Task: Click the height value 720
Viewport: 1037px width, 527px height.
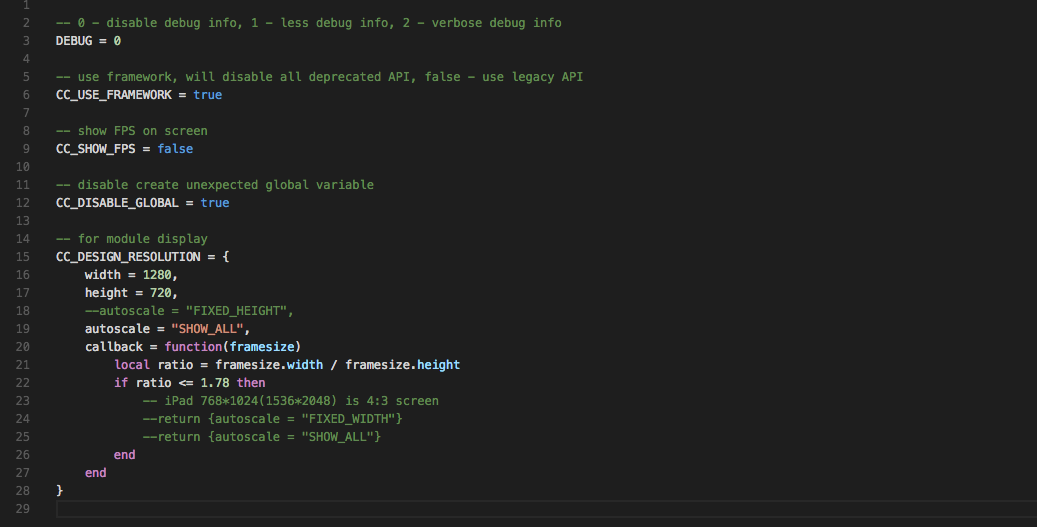Action: tap(160, 293)
